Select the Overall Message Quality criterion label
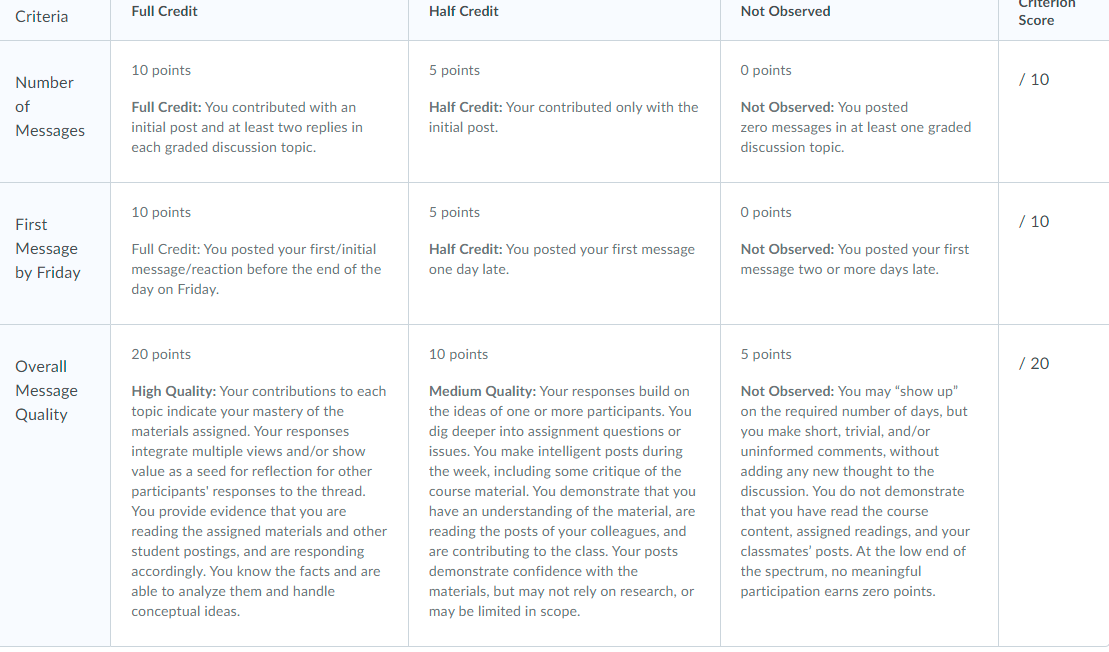 pyautogui.click(x=47, y=390)
